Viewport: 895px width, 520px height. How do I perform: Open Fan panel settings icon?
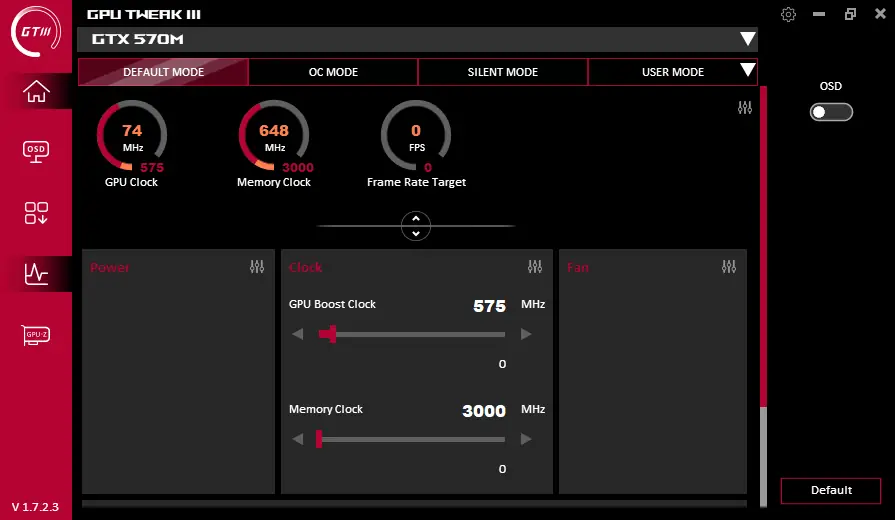pyautogui.click(x=729, y=267)
